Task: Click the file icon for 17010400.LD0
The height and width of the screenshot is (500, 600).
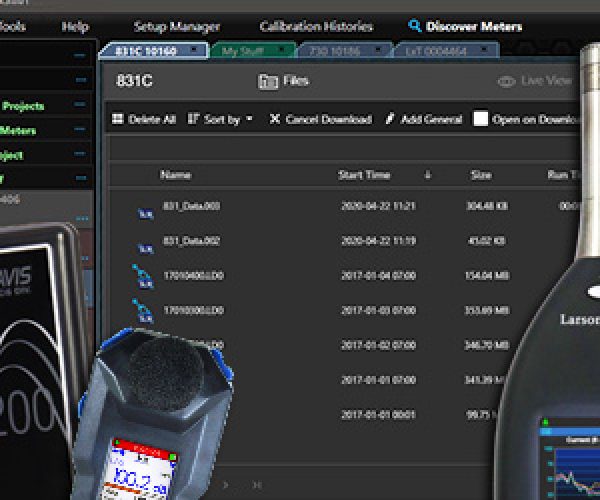Action: 143,276
